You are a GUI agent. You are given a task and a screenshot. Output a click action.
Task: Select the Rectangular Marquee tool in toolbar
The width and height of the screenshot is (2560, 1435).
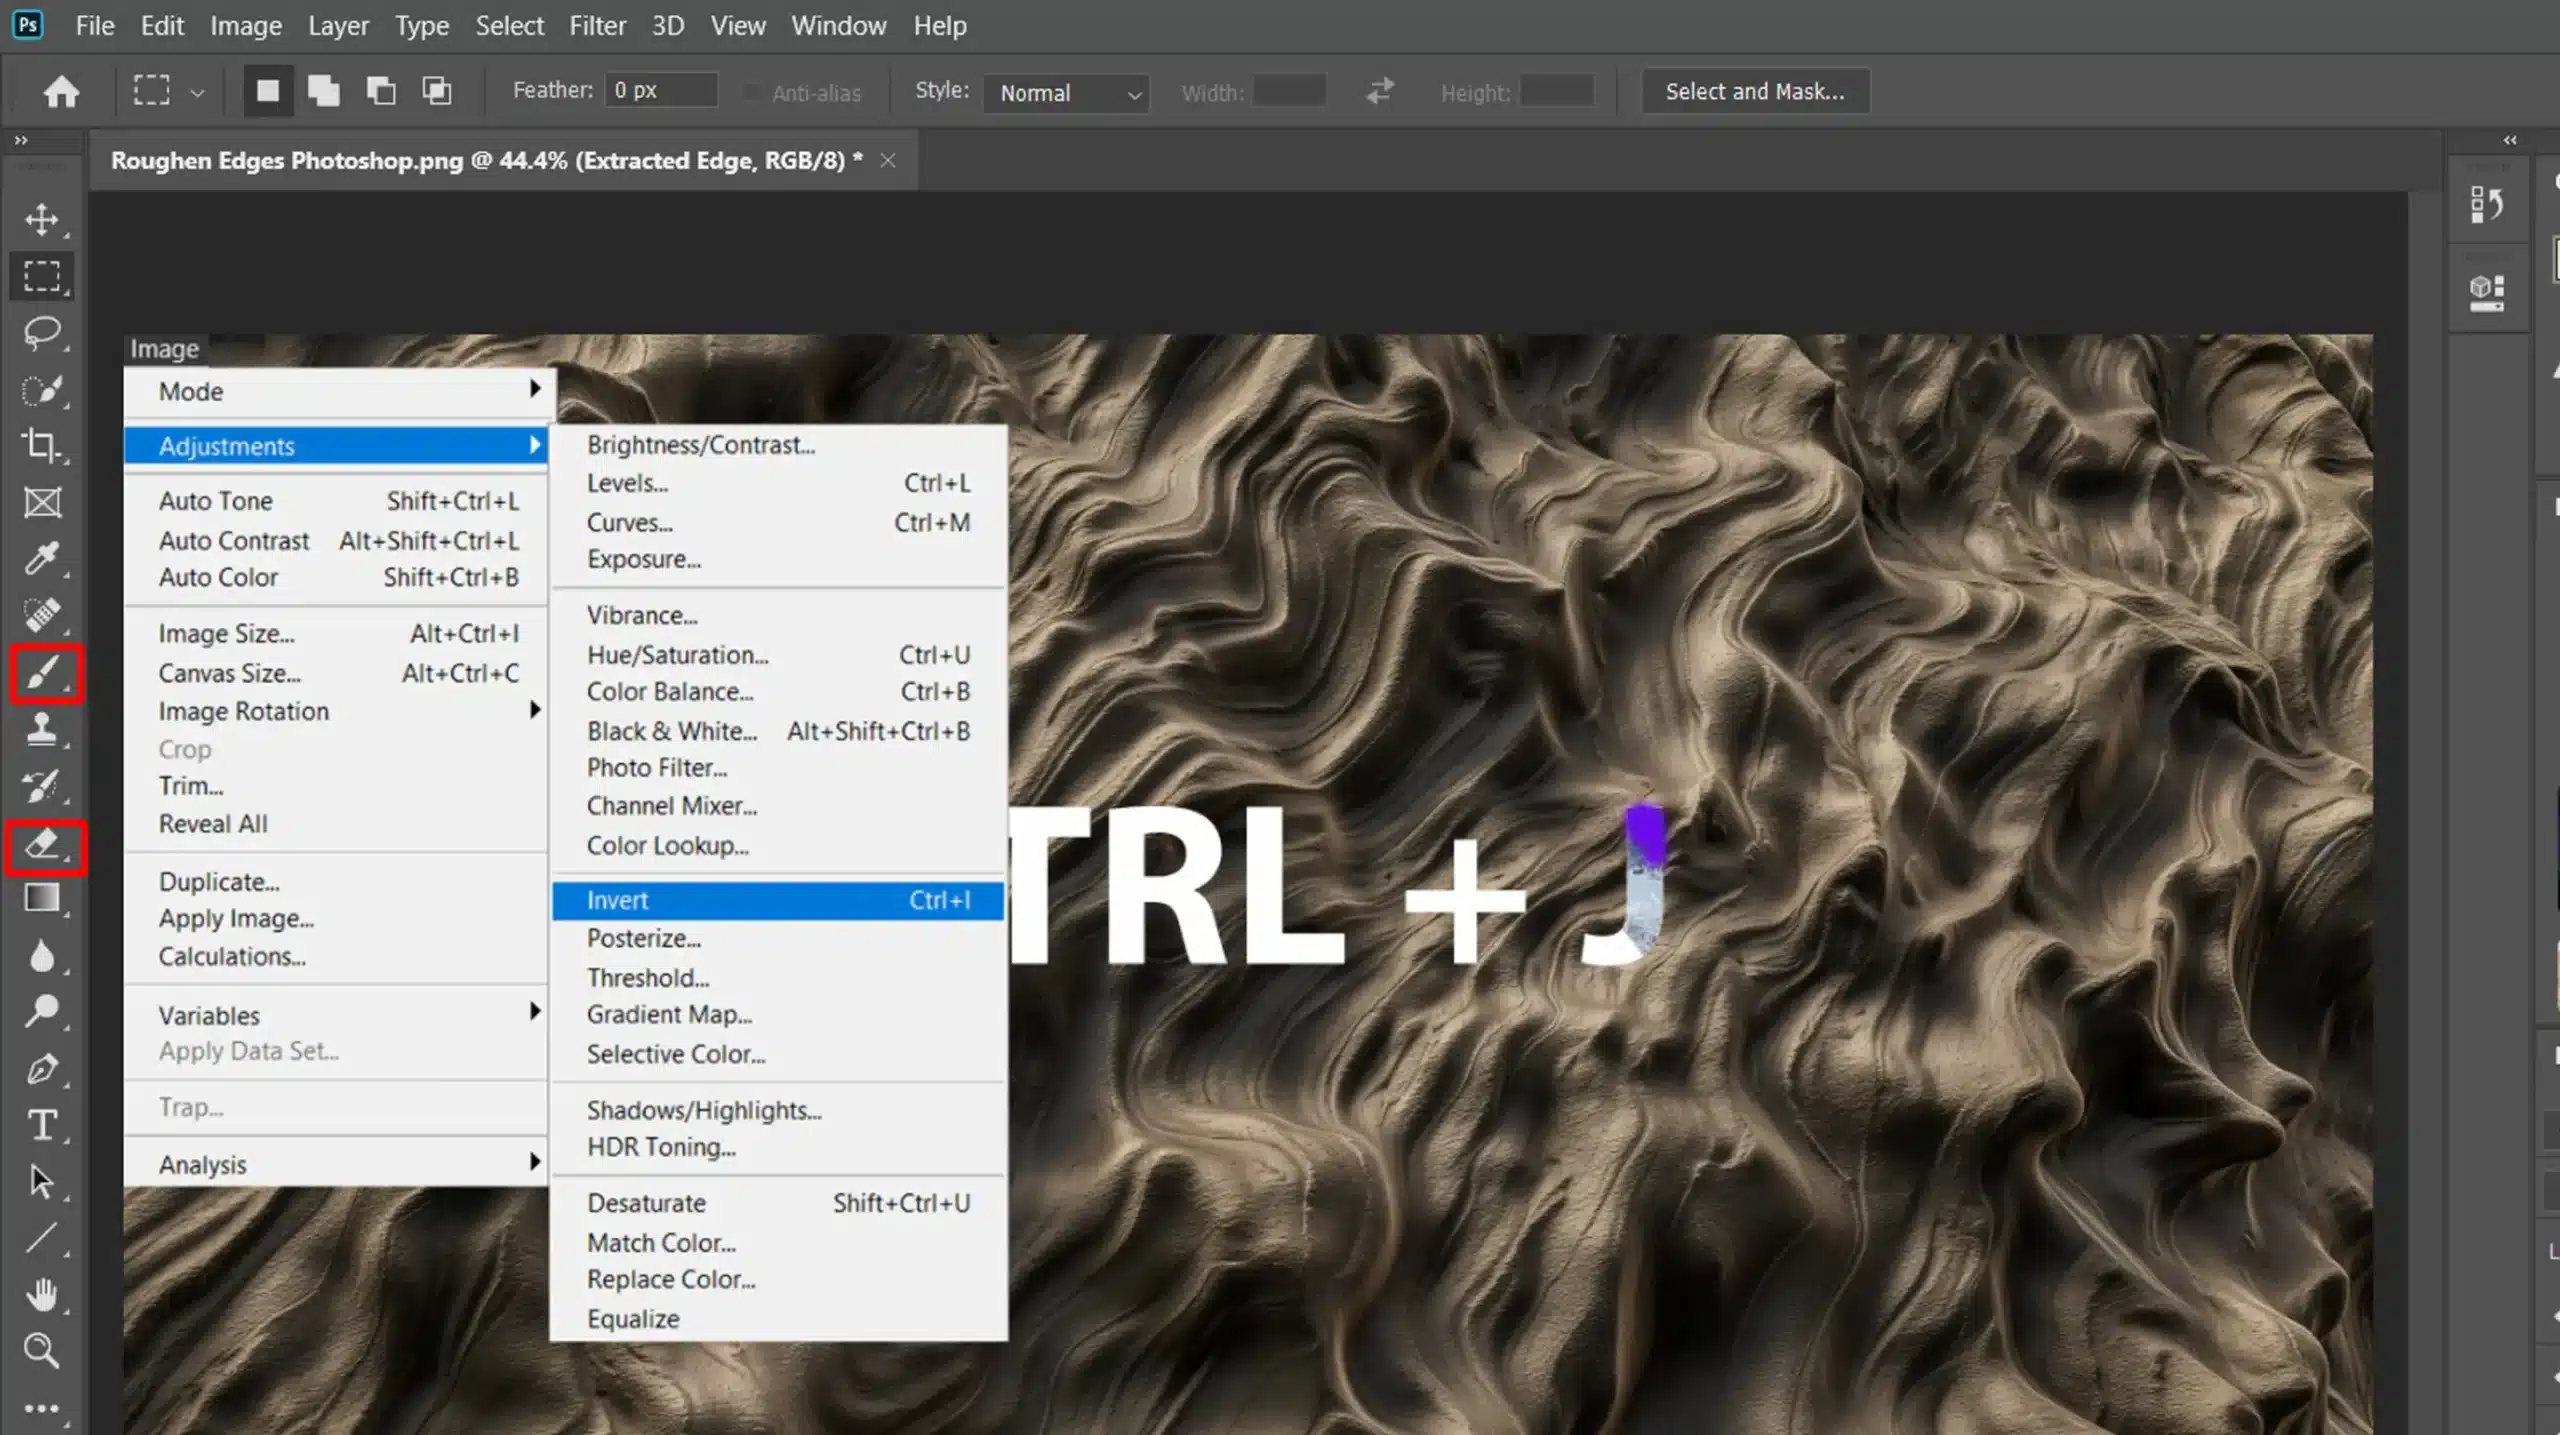[x=42, y=276]
